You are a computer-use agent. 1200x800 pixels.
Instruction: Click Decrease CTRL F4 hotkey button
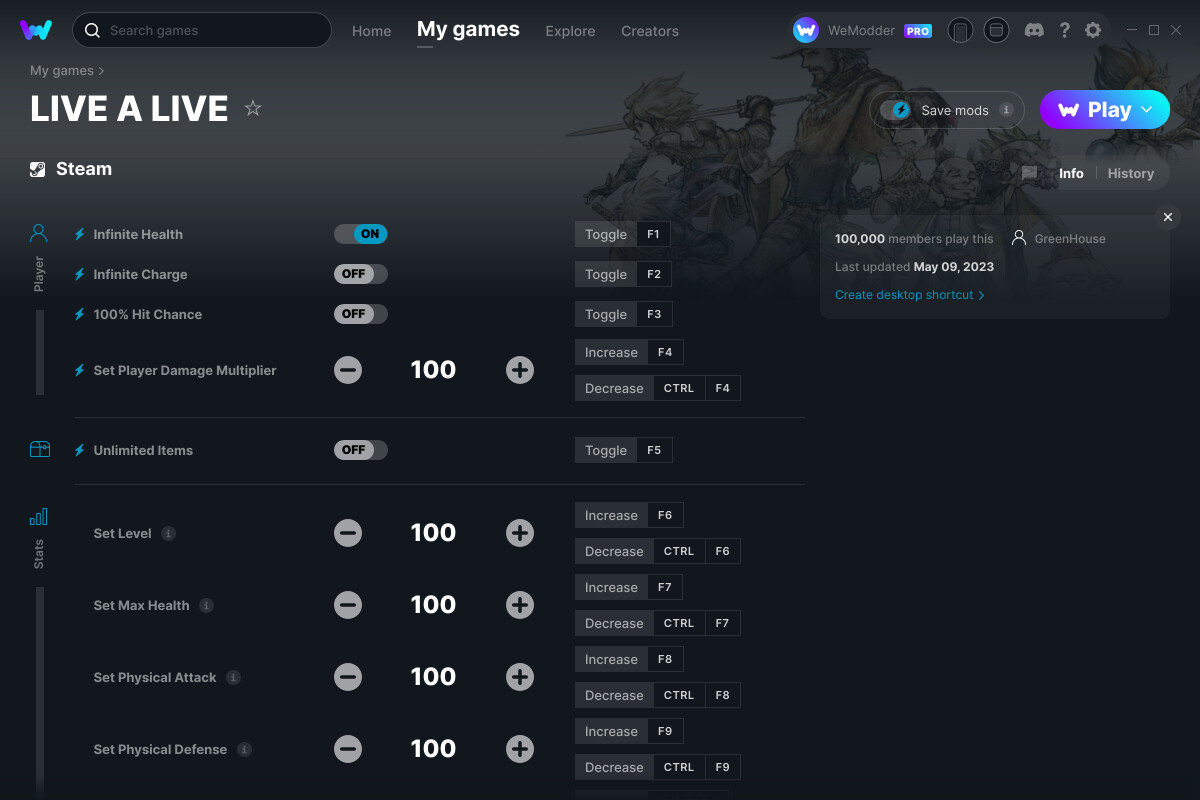click(x=658, y=388)
